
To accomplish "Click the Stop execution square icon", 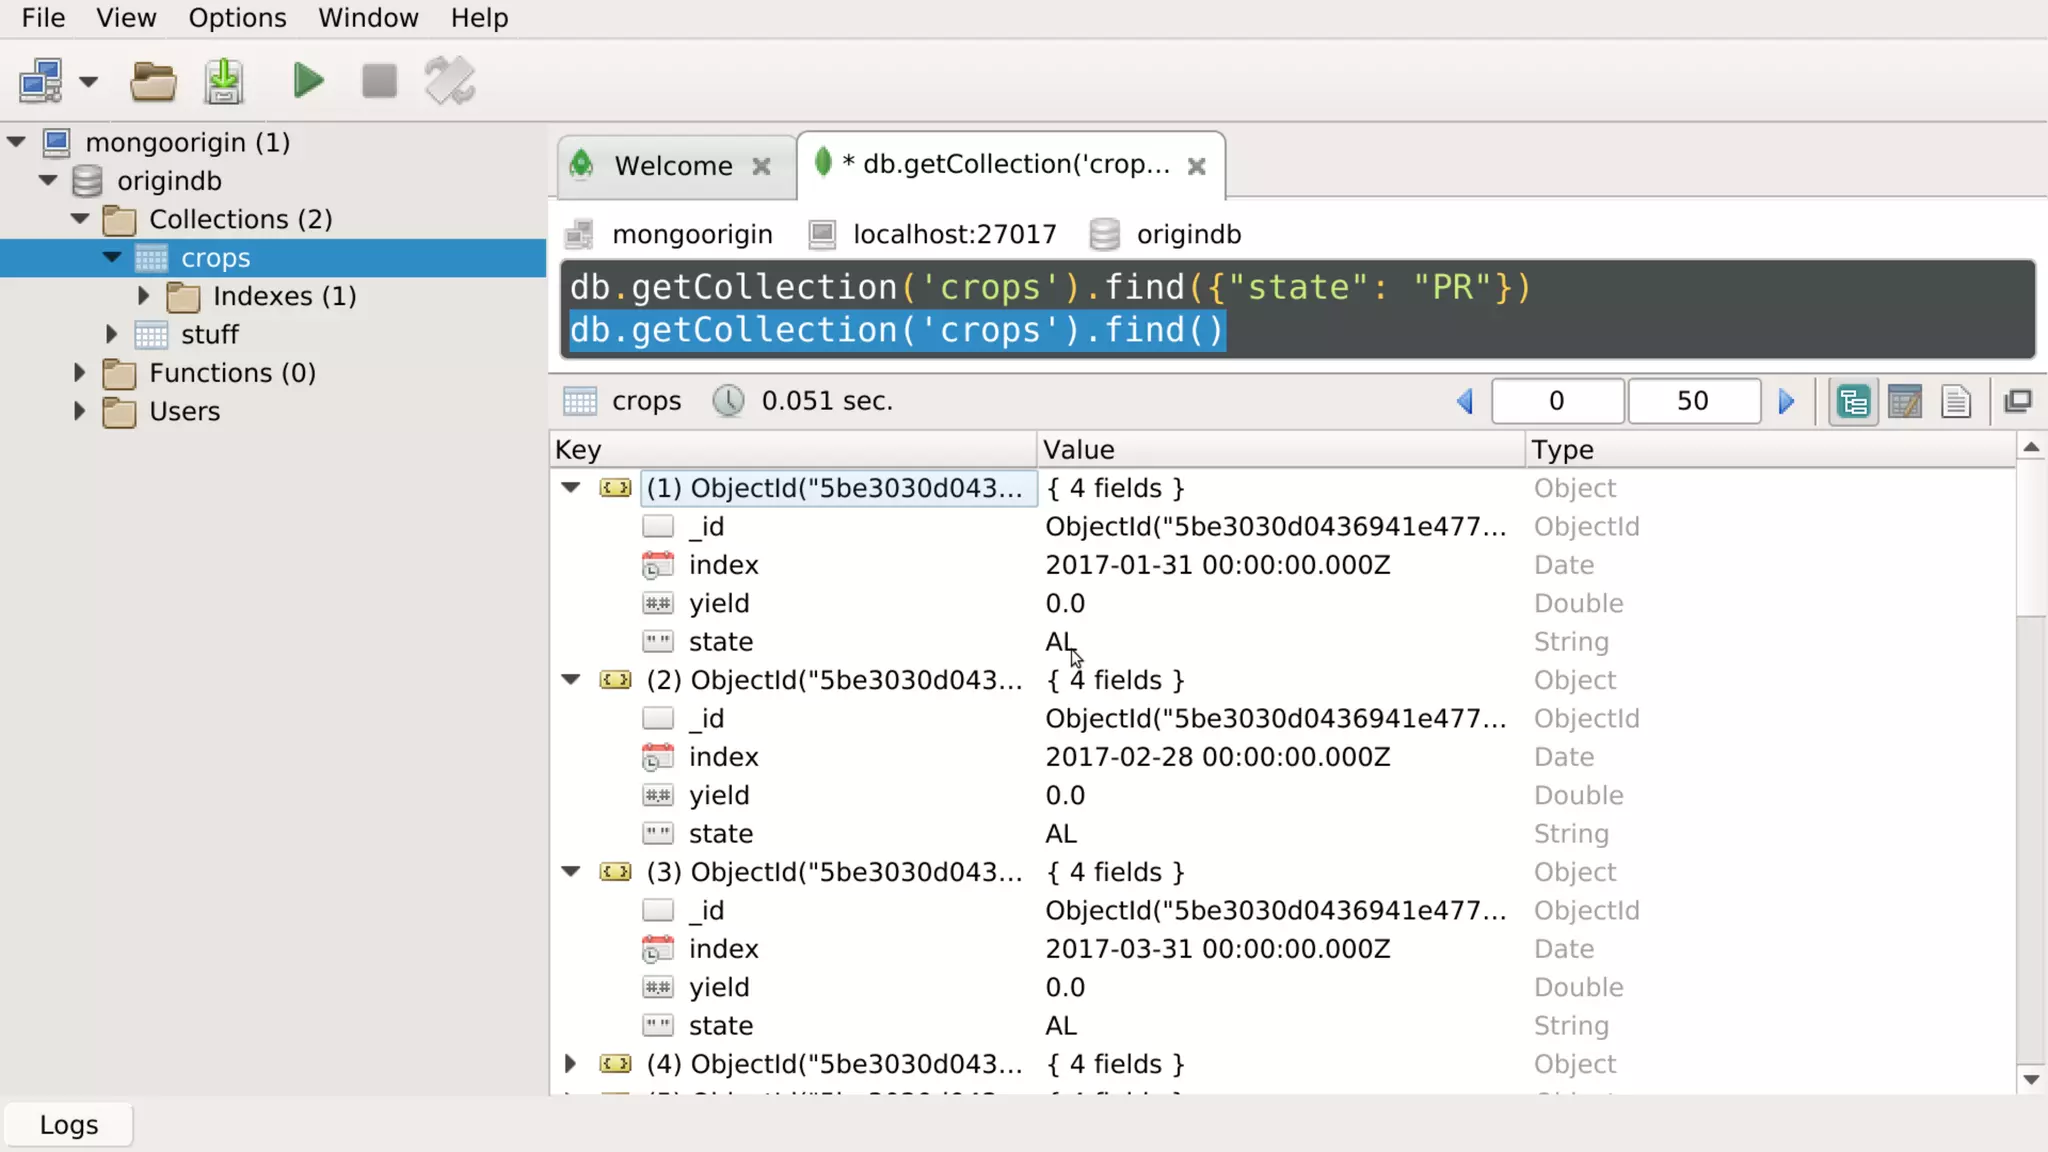I will [379, 81].
